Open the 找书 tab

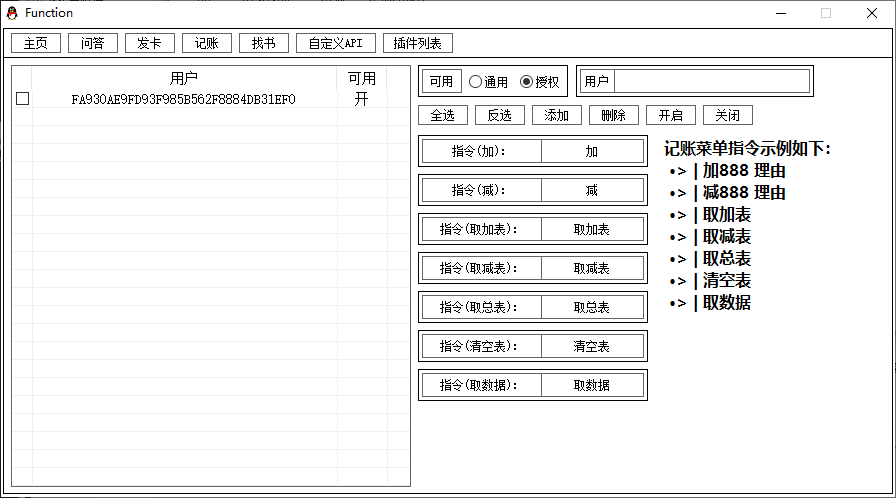coord(264,43)
